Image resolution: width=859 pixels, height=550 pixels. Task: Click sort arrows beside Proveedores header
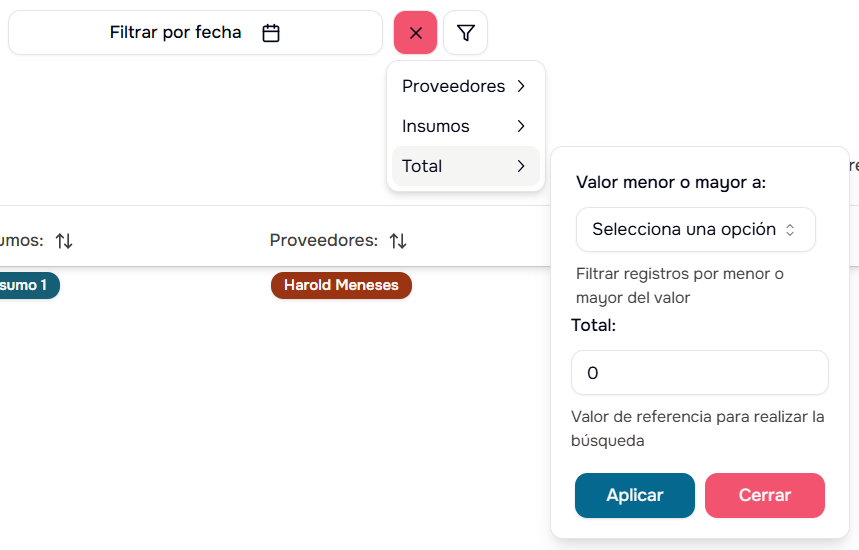pos(398,241)
